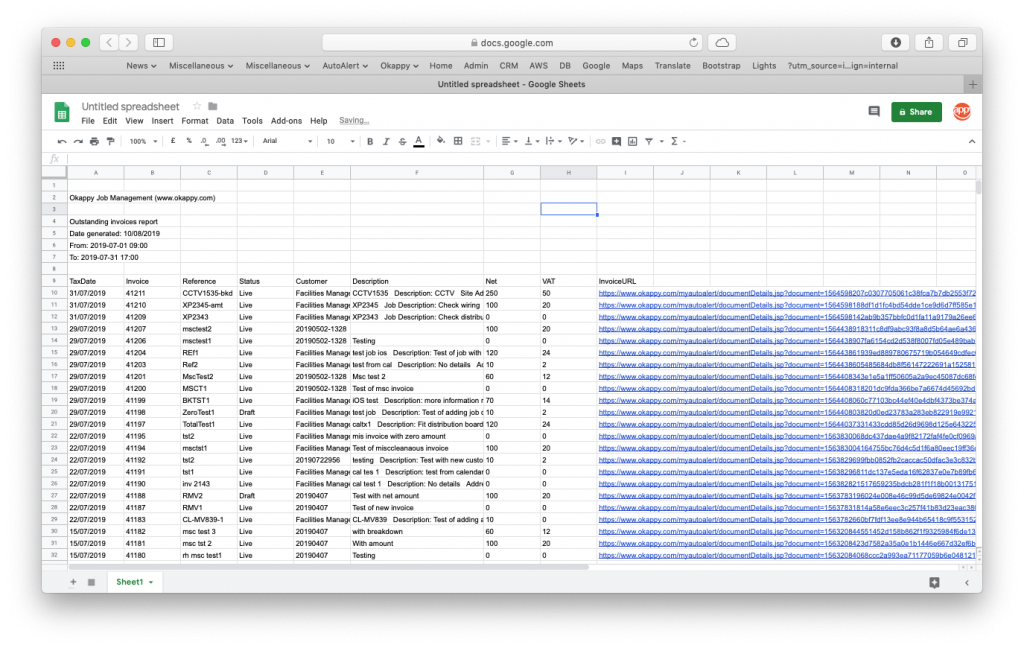Open the 123 number formats dropdown
Image resolution: width=1024 pixels, height=648 pixels.
[240, 141]
